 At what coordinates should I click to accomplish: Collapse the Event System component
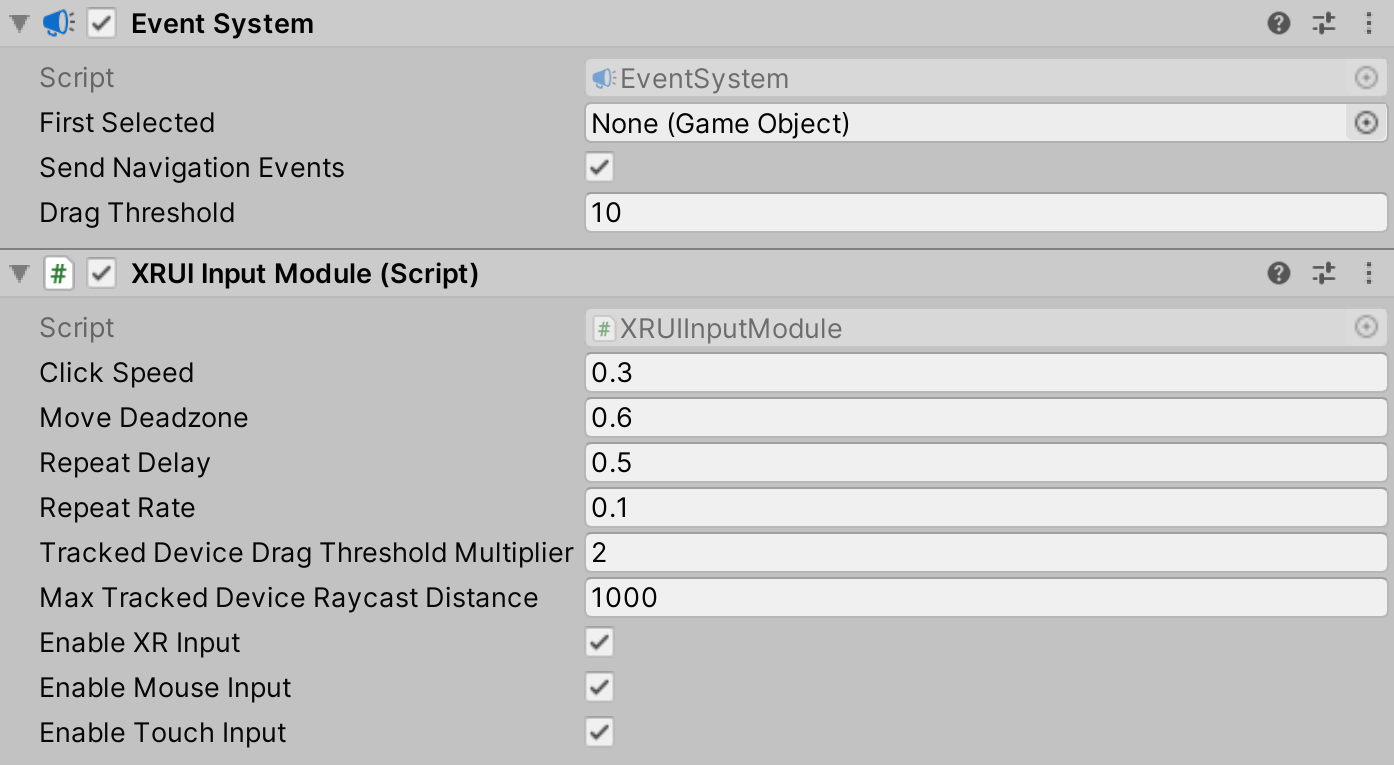tap(17, 23)
